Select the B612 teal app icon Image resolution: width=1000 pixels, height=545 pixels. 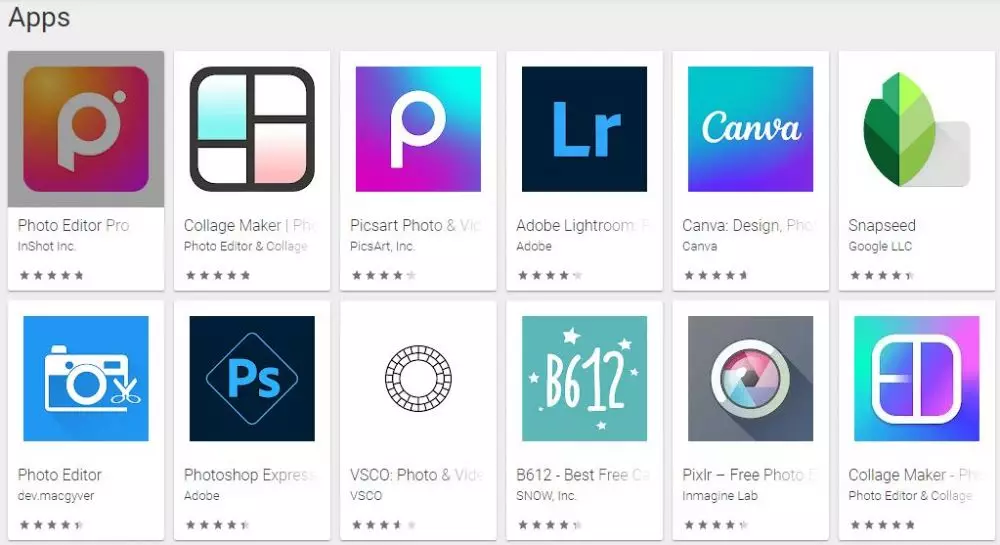tap(584, 379)
